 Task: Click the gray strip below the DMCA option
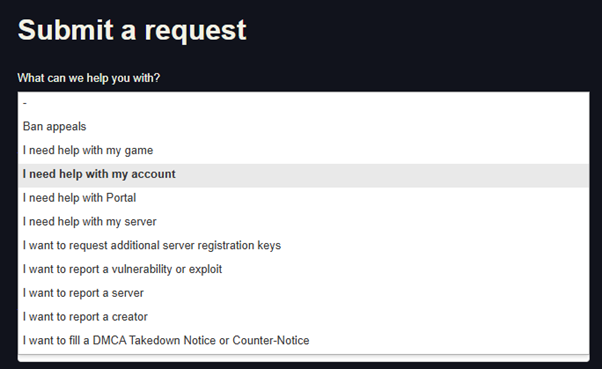point(303,358)
